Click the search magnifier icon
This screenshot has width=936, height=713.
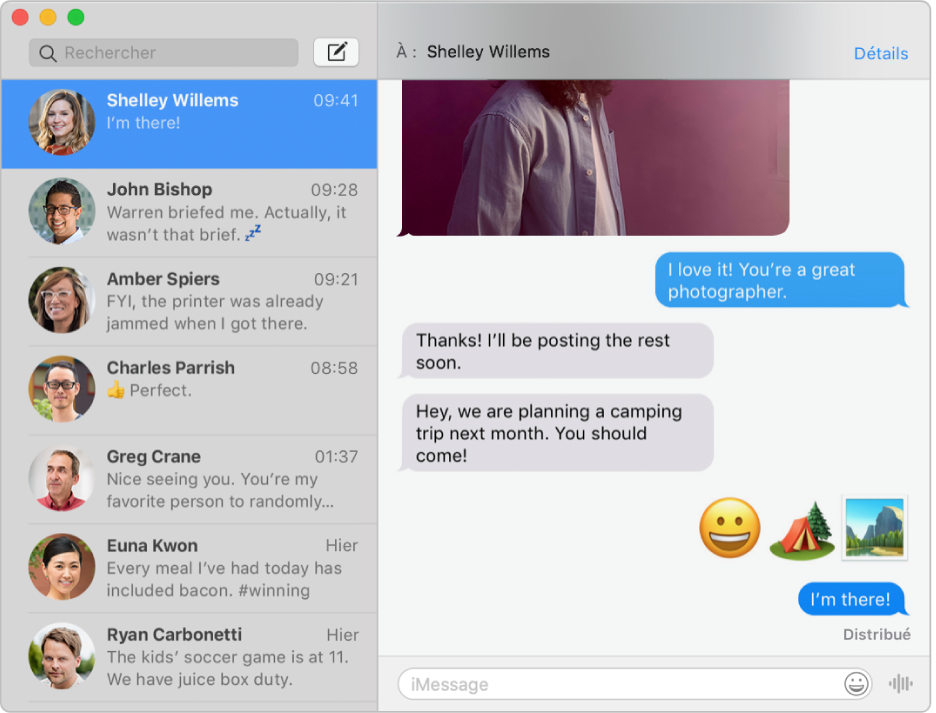pyautogui.click(x=48, y=53)
